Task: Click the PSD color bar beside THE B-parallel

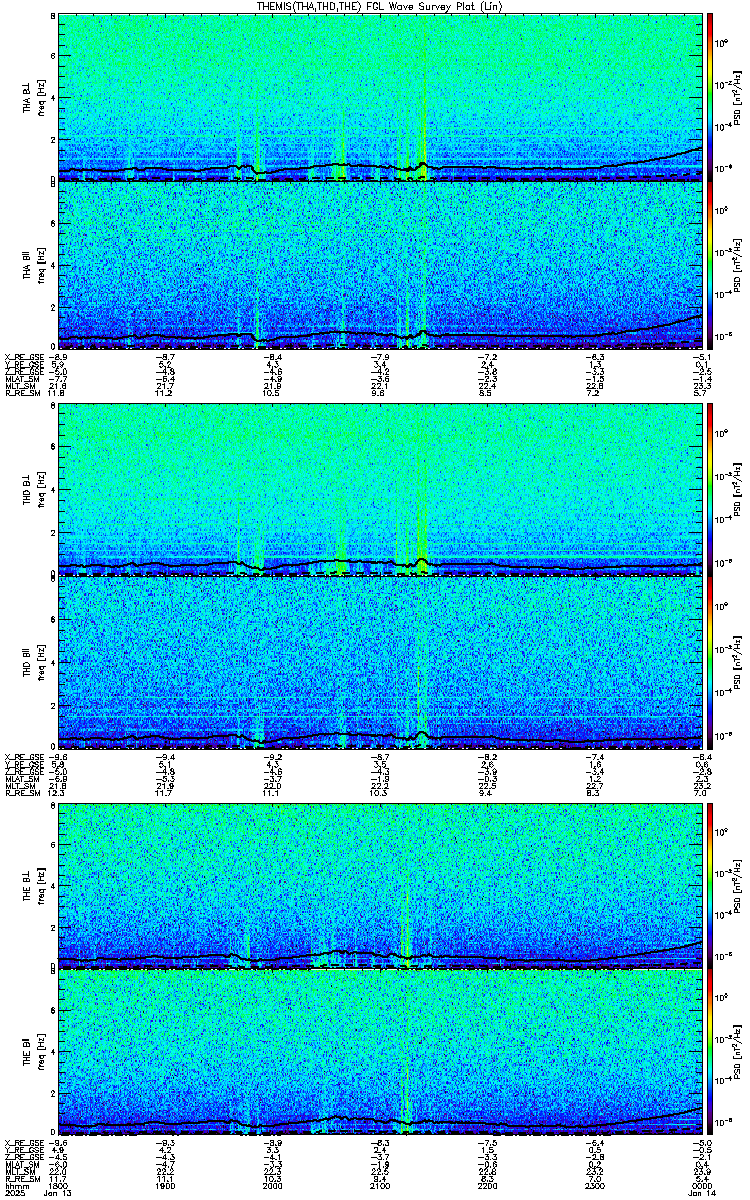Action: point(711,1054)
